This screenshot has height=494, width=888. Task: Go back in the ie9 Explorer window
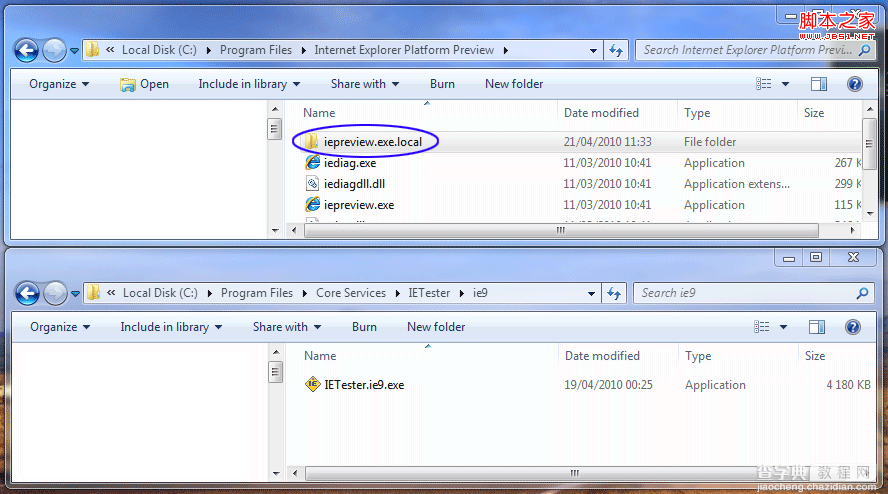(x=27, y=293)
